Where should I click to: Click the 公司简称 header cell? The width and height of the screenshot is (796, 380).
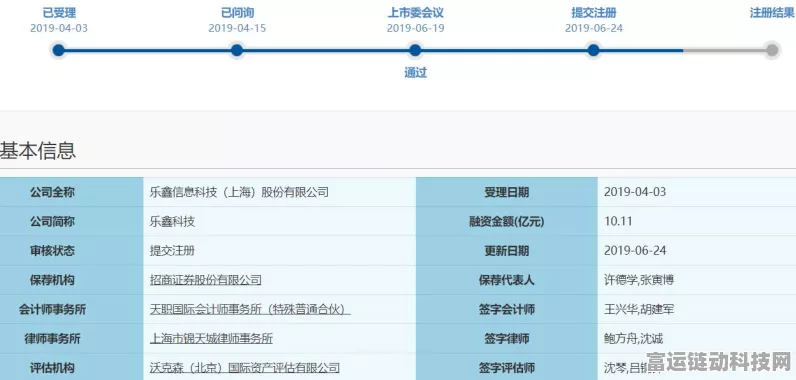click(x=72, y=221)
